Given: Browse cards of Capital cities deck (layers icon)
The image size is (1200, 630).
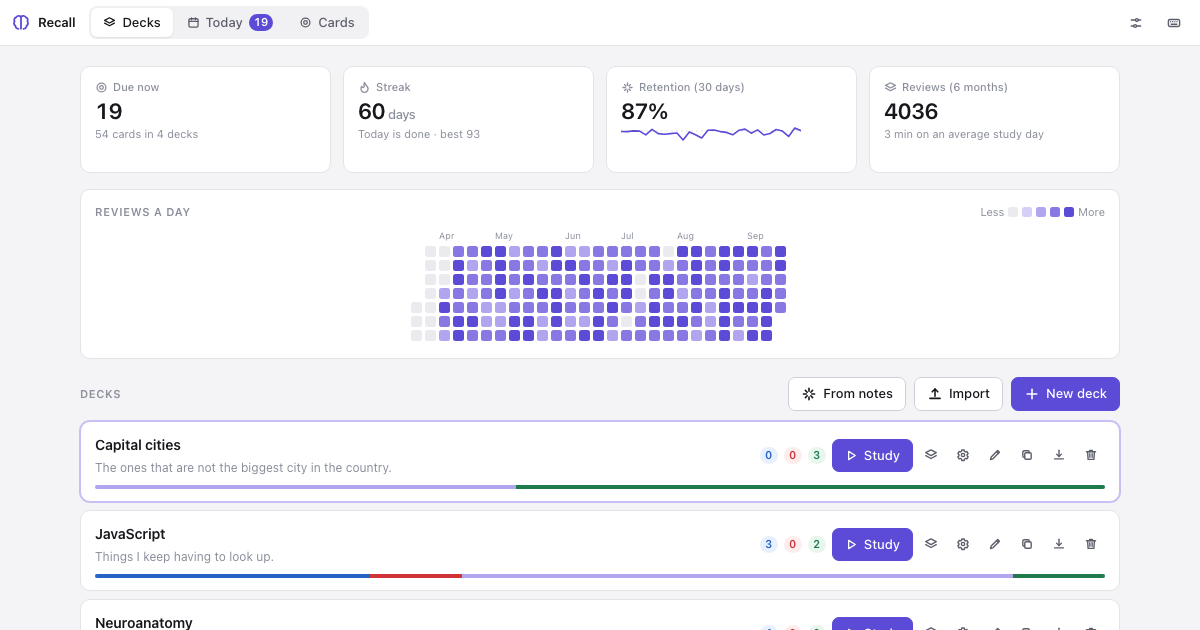Looking at the screenshot, I should (931, 455).
